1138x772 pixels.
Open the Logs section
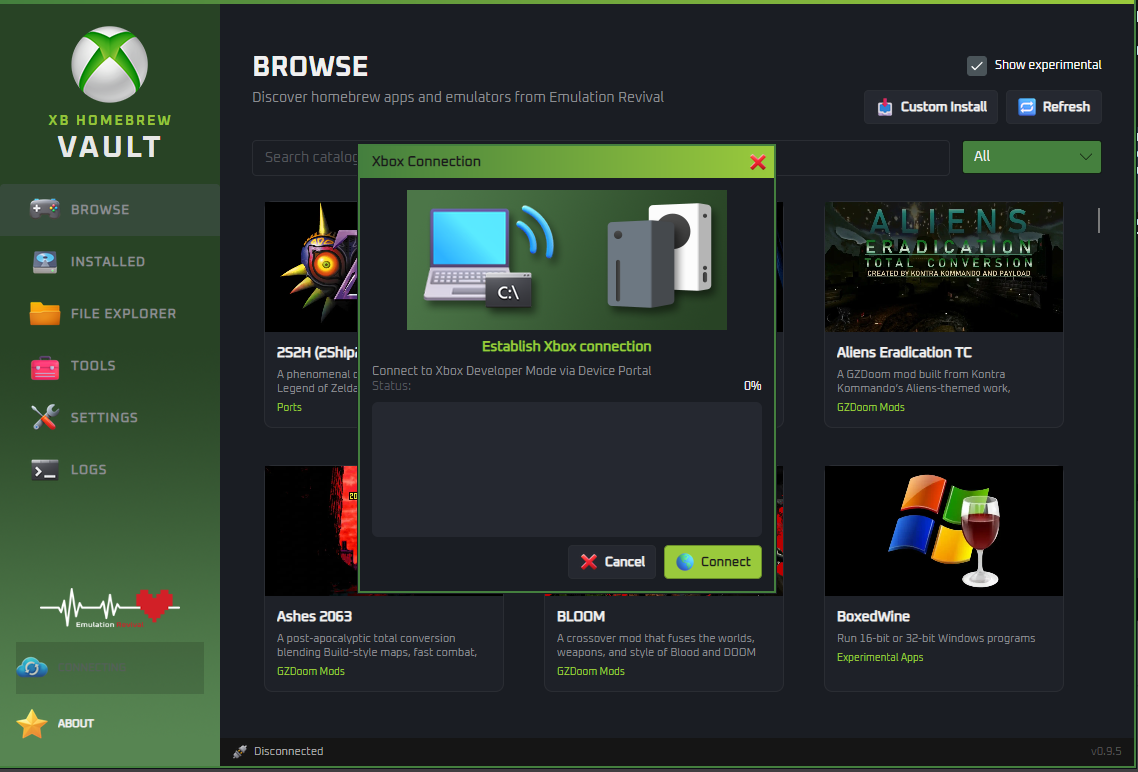point(110,470)
